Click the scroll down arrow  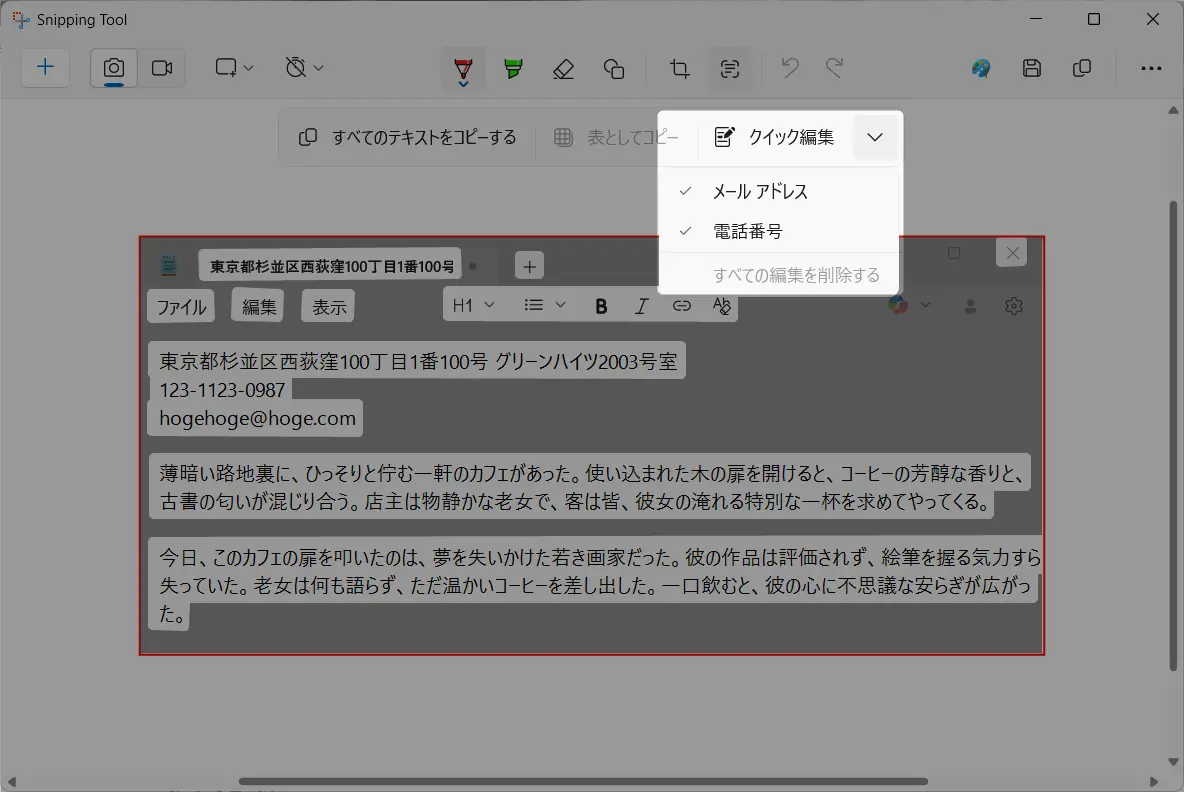1173,762
